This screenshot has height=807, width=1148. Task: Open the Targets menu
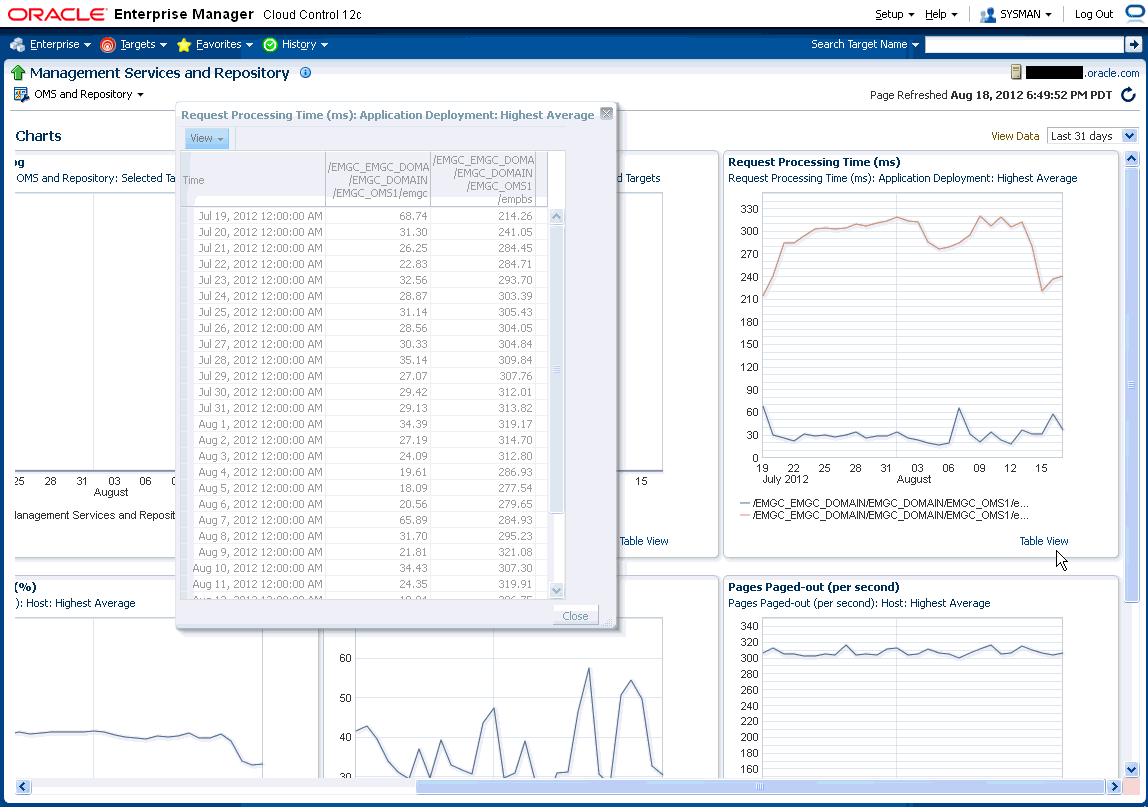point(144,45)
